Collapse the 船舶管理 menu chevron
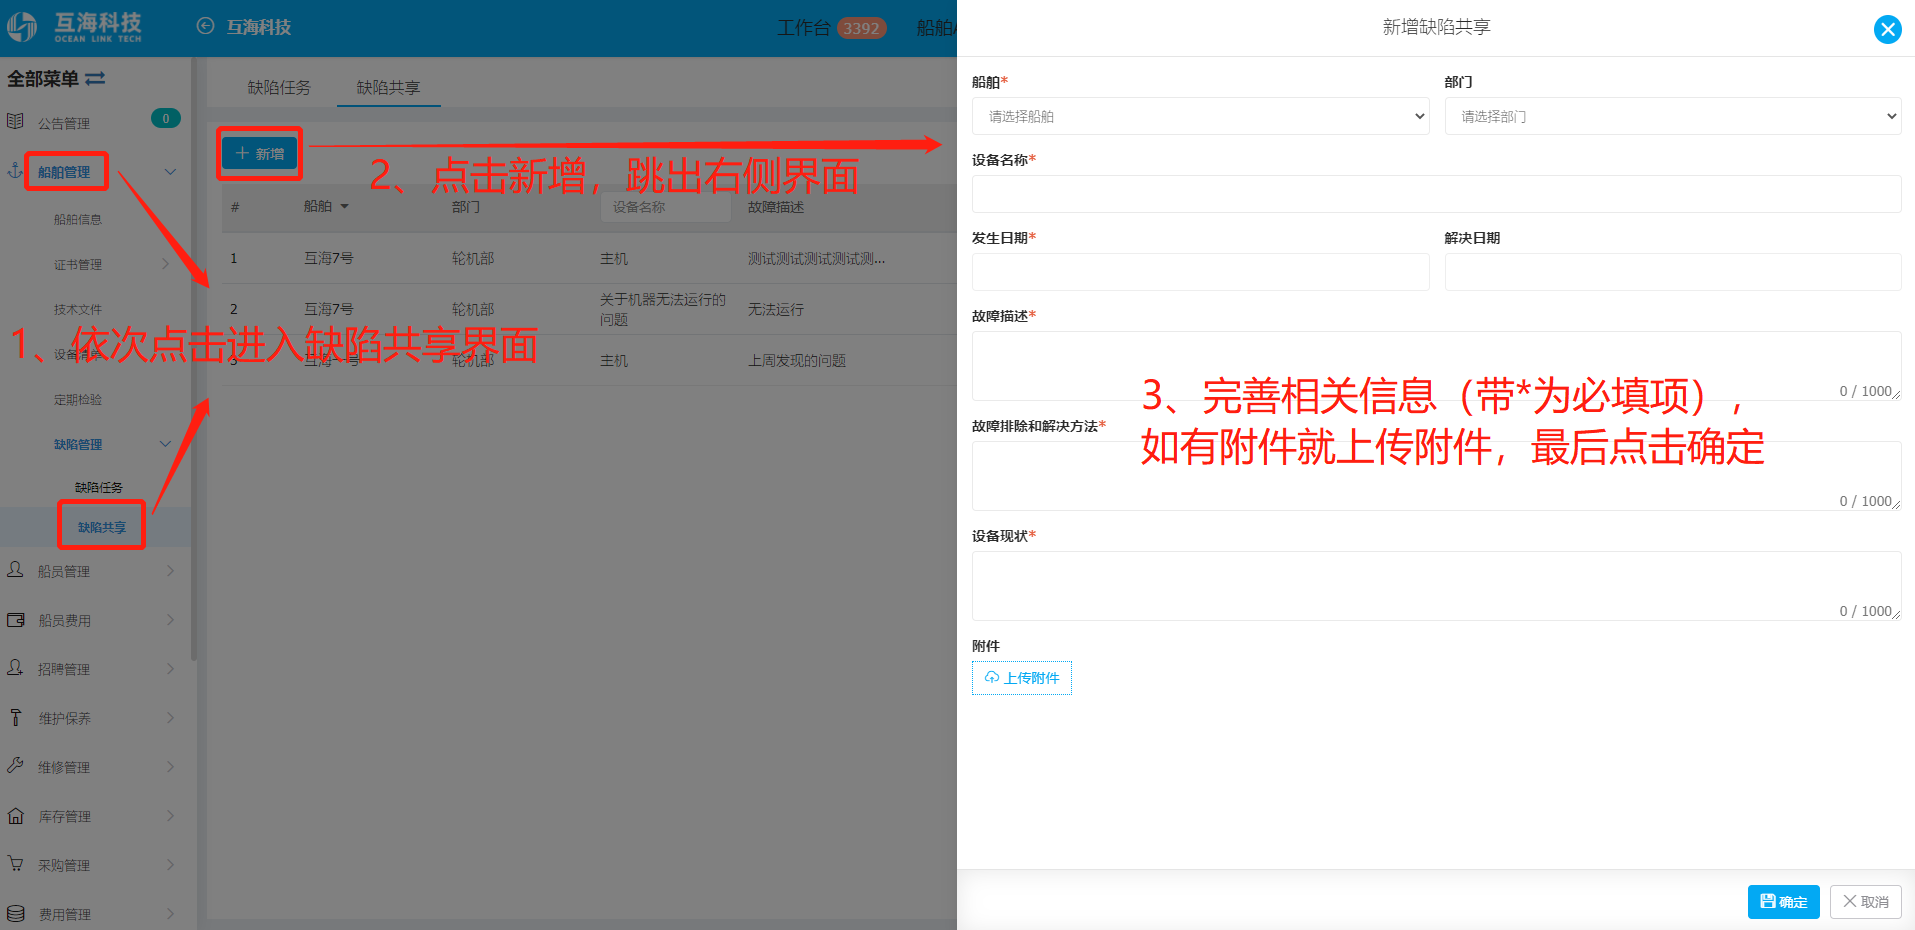The height and width of the screenshot is (930, 1915). [x=170, y=172]
